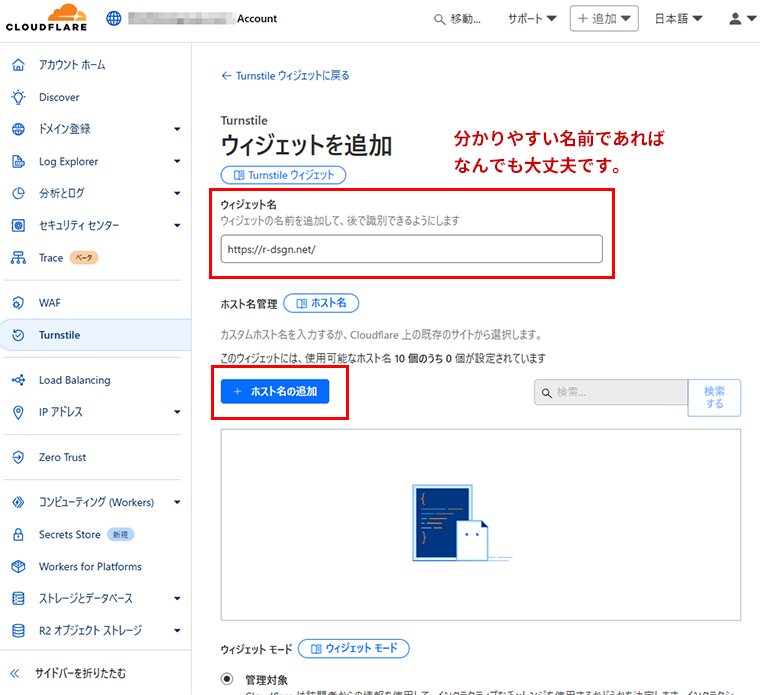This screenshot has width=760, height=695.
Task: Click the Trace network icon
Action: tap(18, 257)
